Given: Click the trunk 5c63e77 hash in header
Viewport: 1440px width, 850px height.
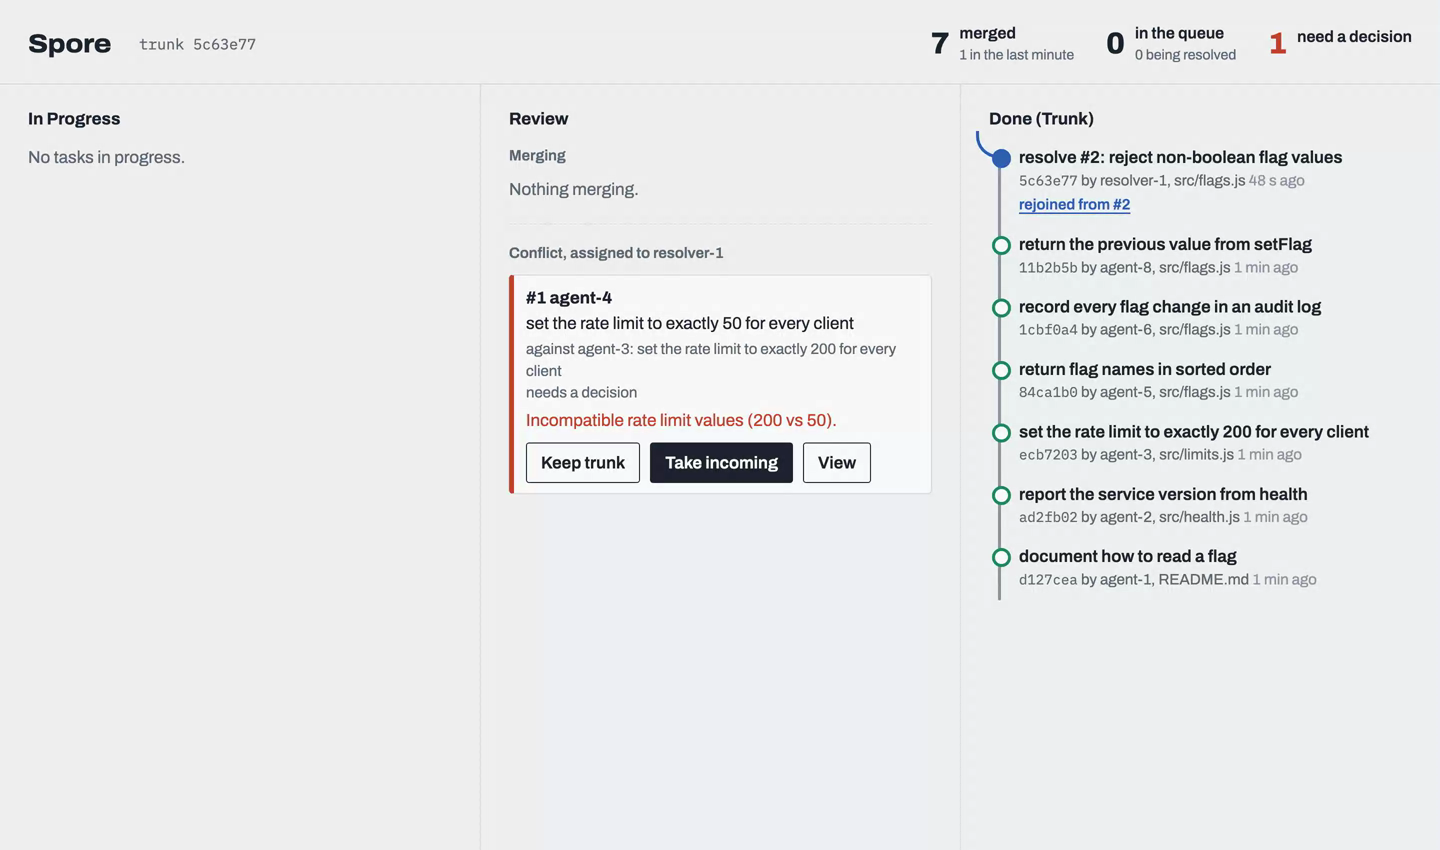Looking at the screenshot, I should click(197, 44).
